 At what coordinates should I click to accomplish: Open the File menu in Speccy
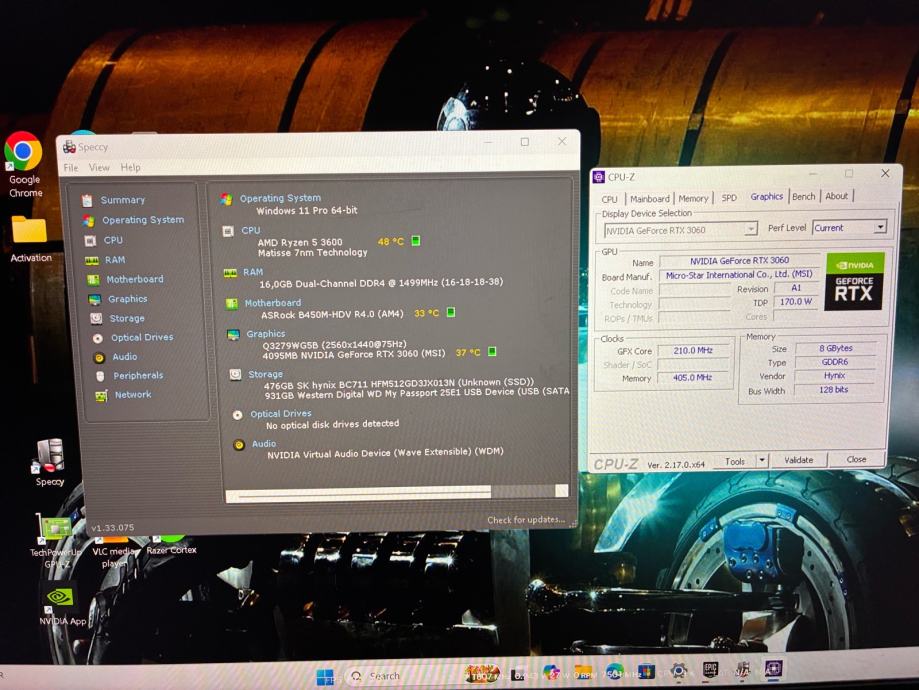click(71, 168)
